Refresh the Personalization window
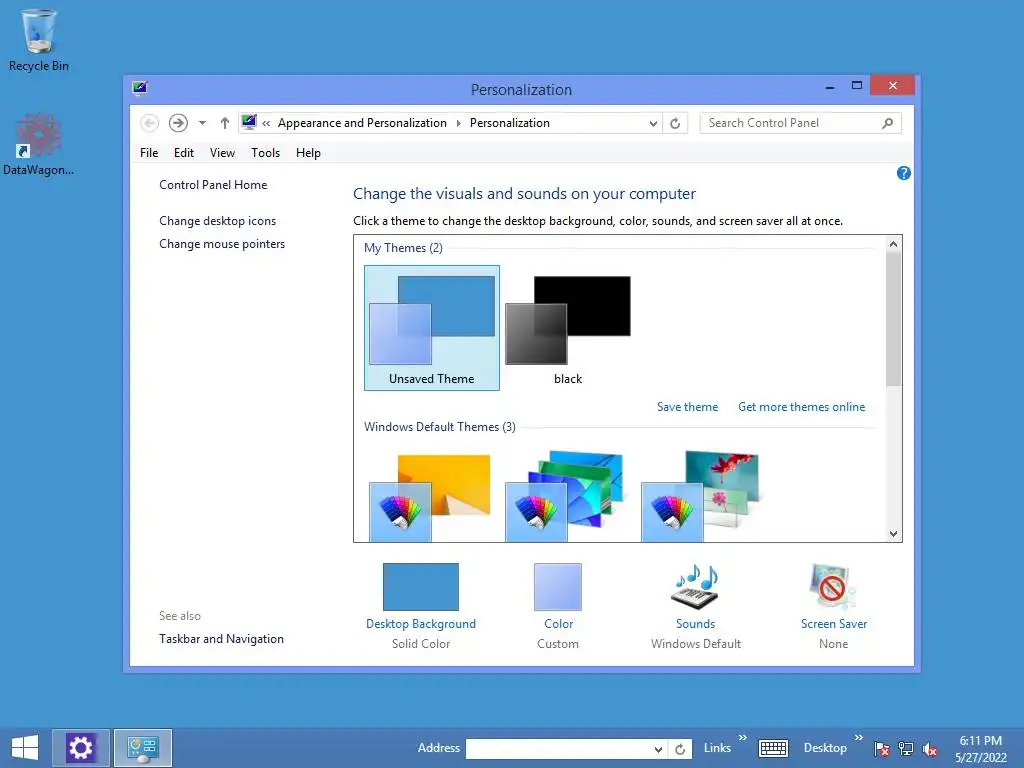Image resolution: width=1024 pixels, height=768 pixels. (x=675, y=123)
